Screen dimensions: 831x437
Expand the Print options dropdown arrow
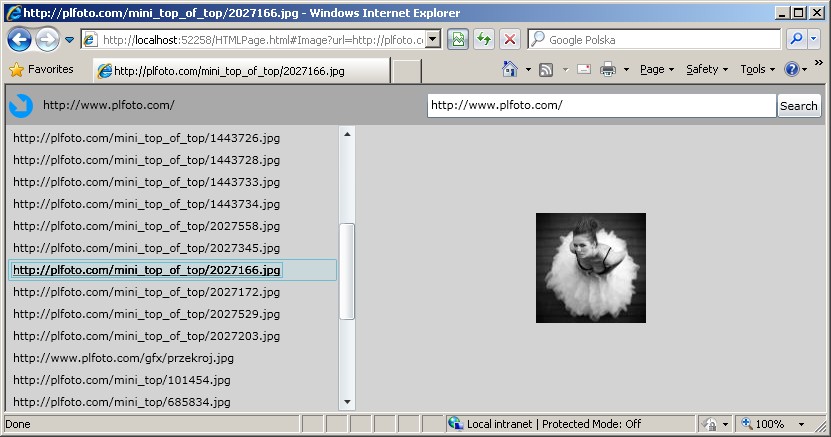click(x=626, y=69)
